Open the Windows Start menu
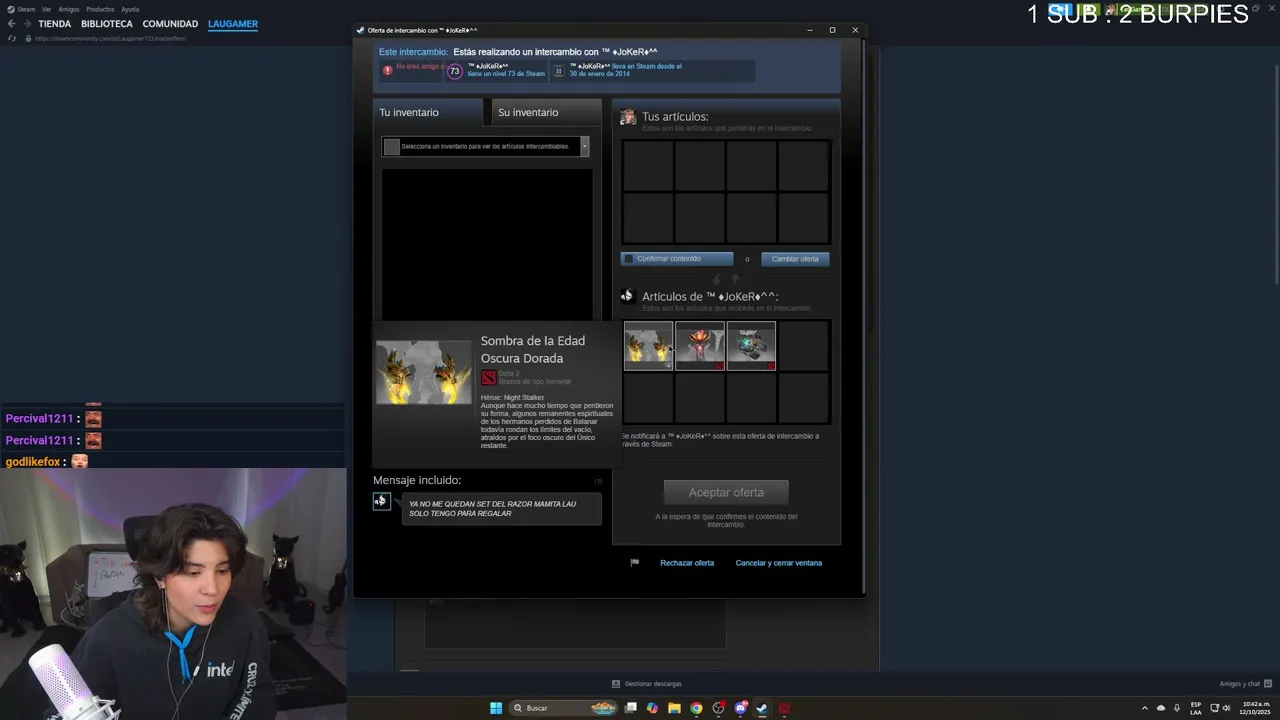 (x=496, y=708)
